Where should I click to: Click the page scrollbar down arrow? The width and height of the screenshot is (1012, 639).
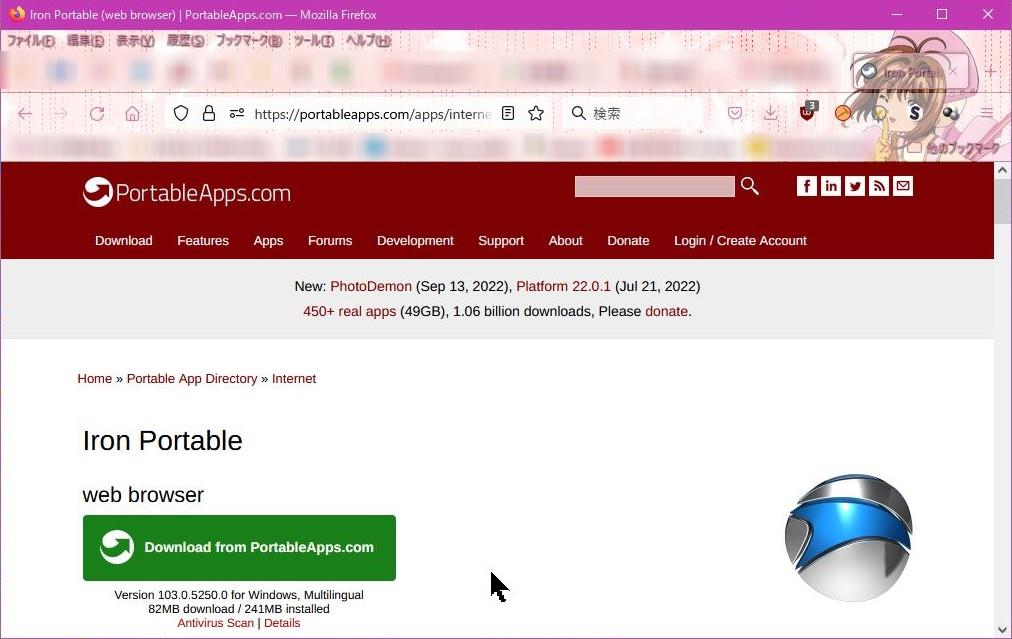pos(1002,629)
